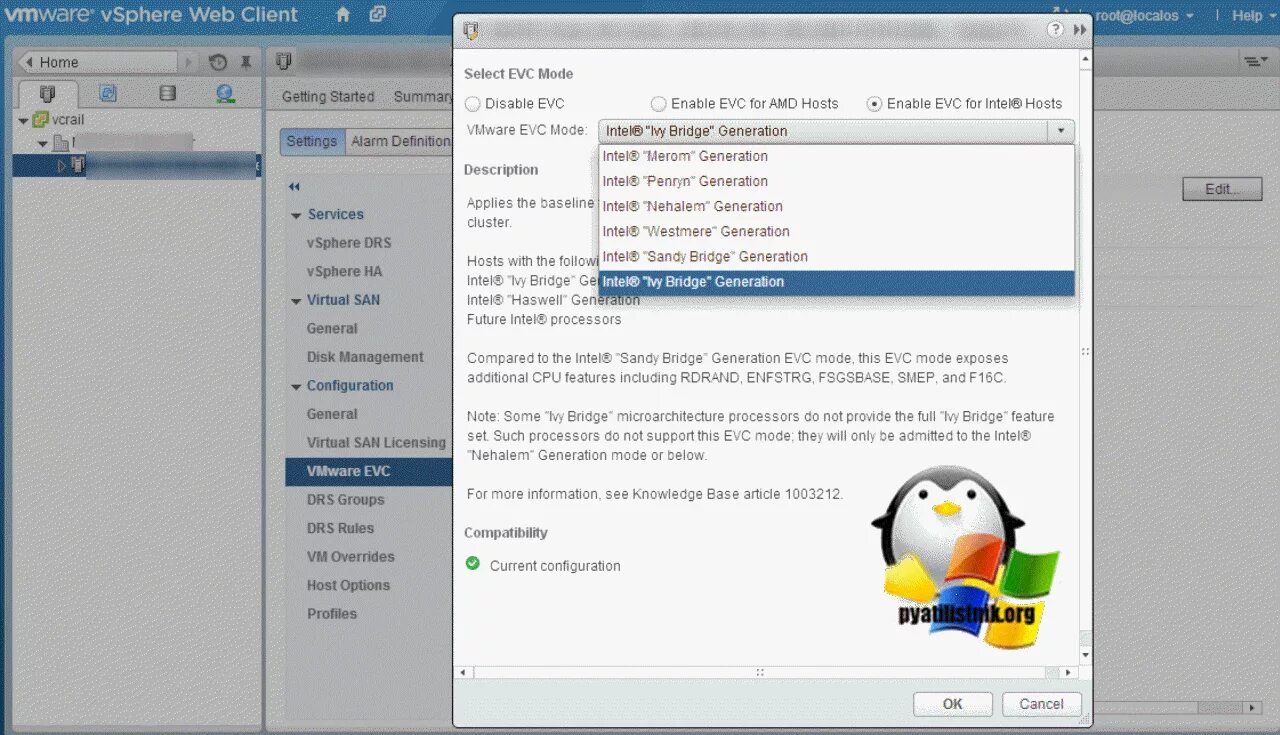Click the vCenter icon next to vcrail
The height and width of the screenshot is (735, 1280).
[40, 119]
